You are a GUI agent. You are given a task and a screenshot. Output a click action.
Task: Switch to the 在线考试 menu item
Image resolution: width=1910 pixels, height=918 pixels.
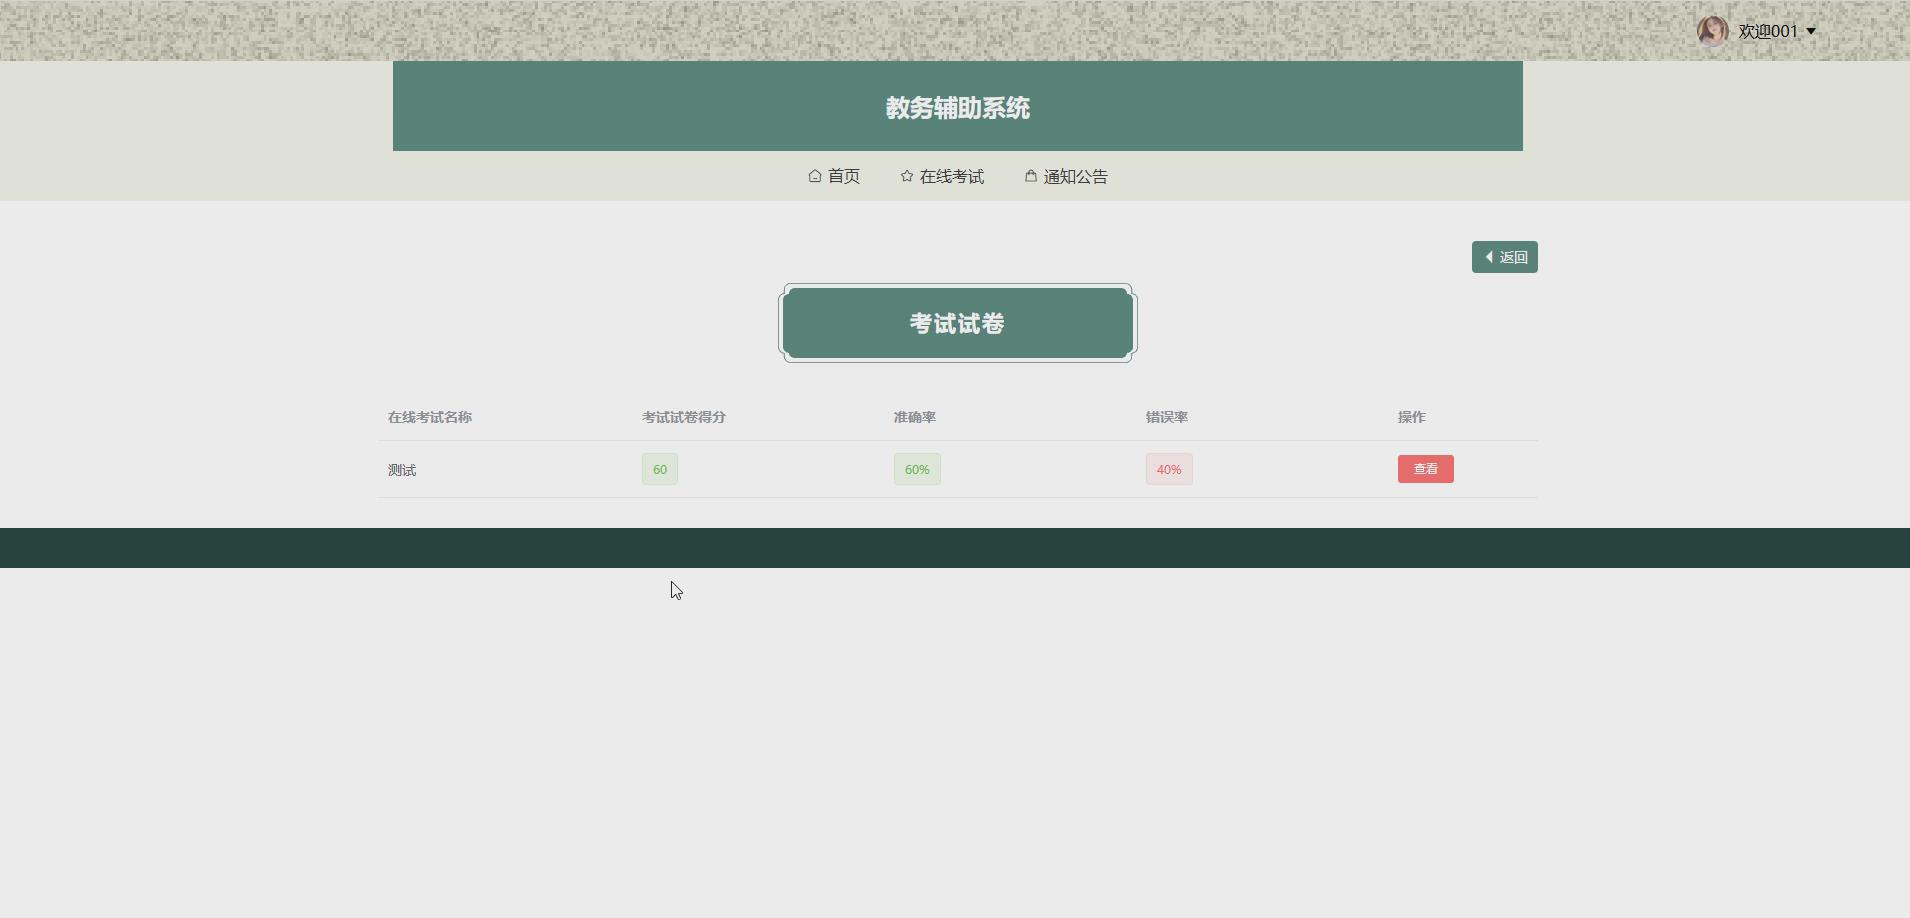click(x=951, y=176)
